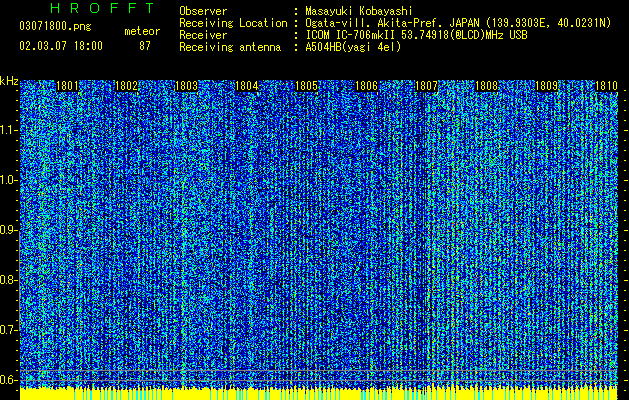Select the filename 03071800.png

point(55,26)
